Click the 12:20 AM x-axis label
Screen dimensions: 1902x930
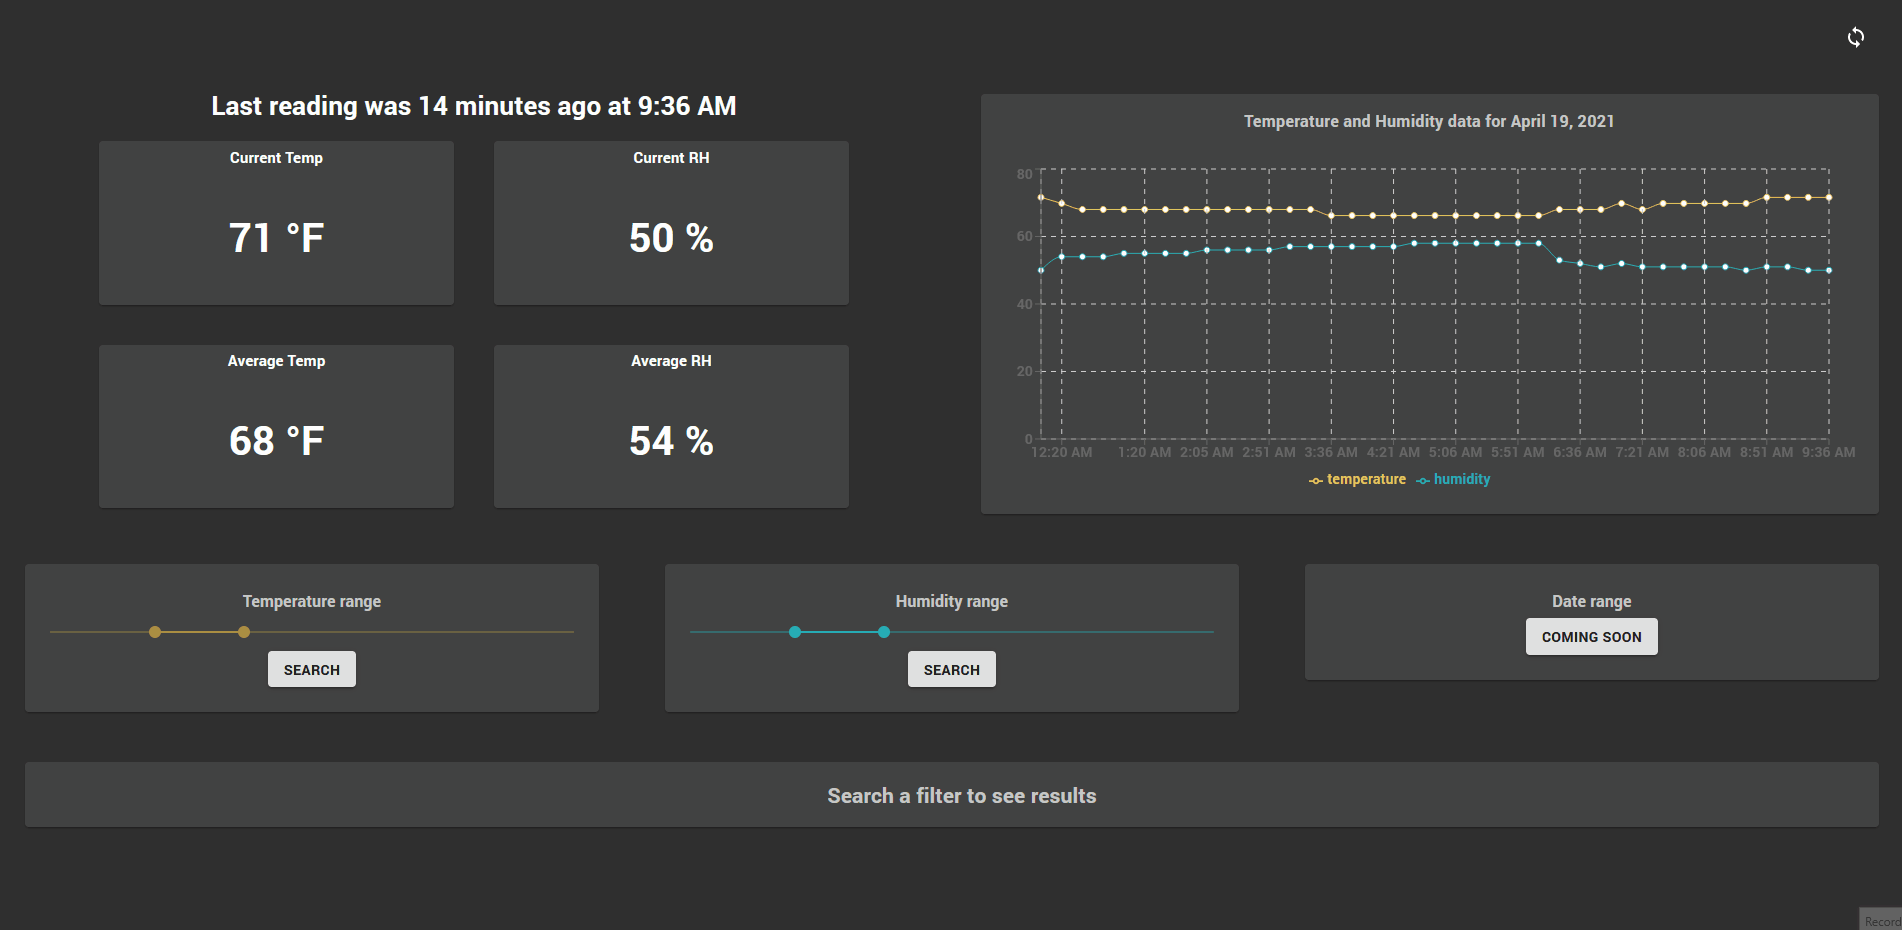tap(1062, 452)
